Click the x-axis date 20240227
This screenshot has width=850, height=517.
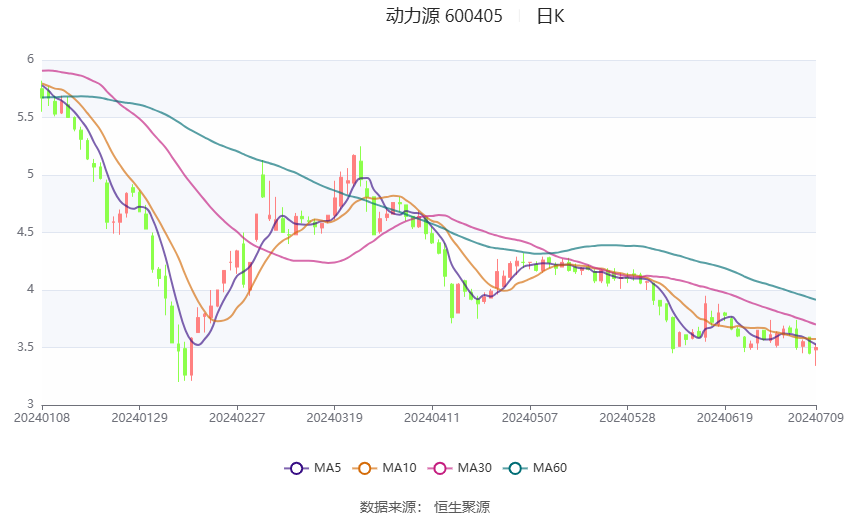pyautogui.click(x=237, y=418)
